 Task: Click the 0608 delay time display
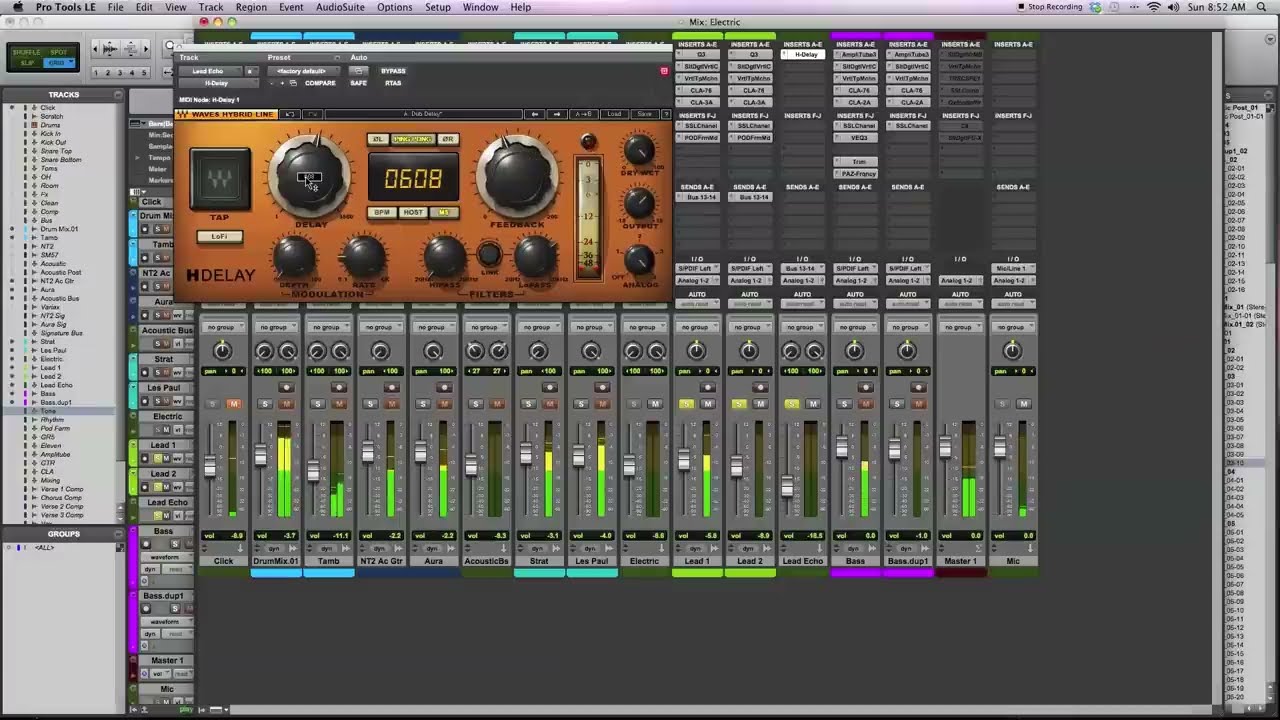point(414,176)
